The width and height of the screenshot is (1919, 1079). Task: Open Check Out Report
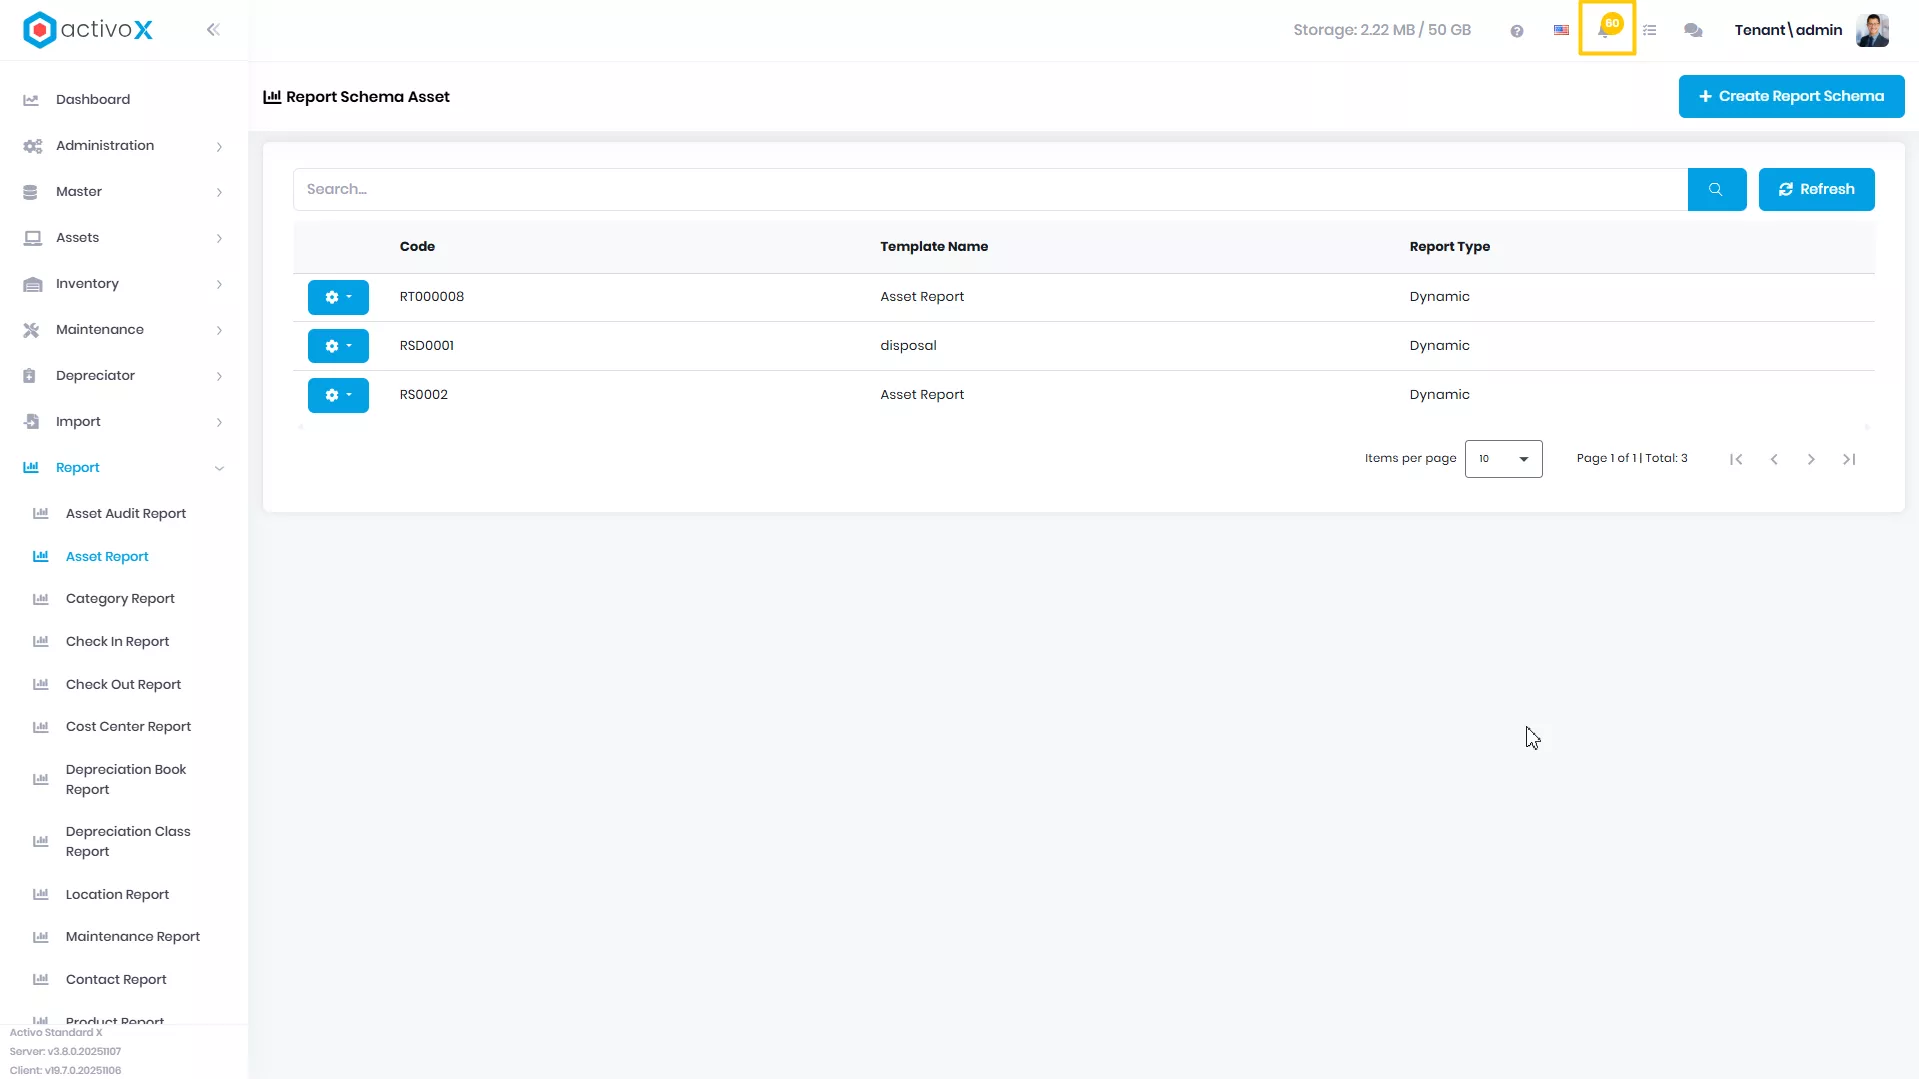(123, 685)
